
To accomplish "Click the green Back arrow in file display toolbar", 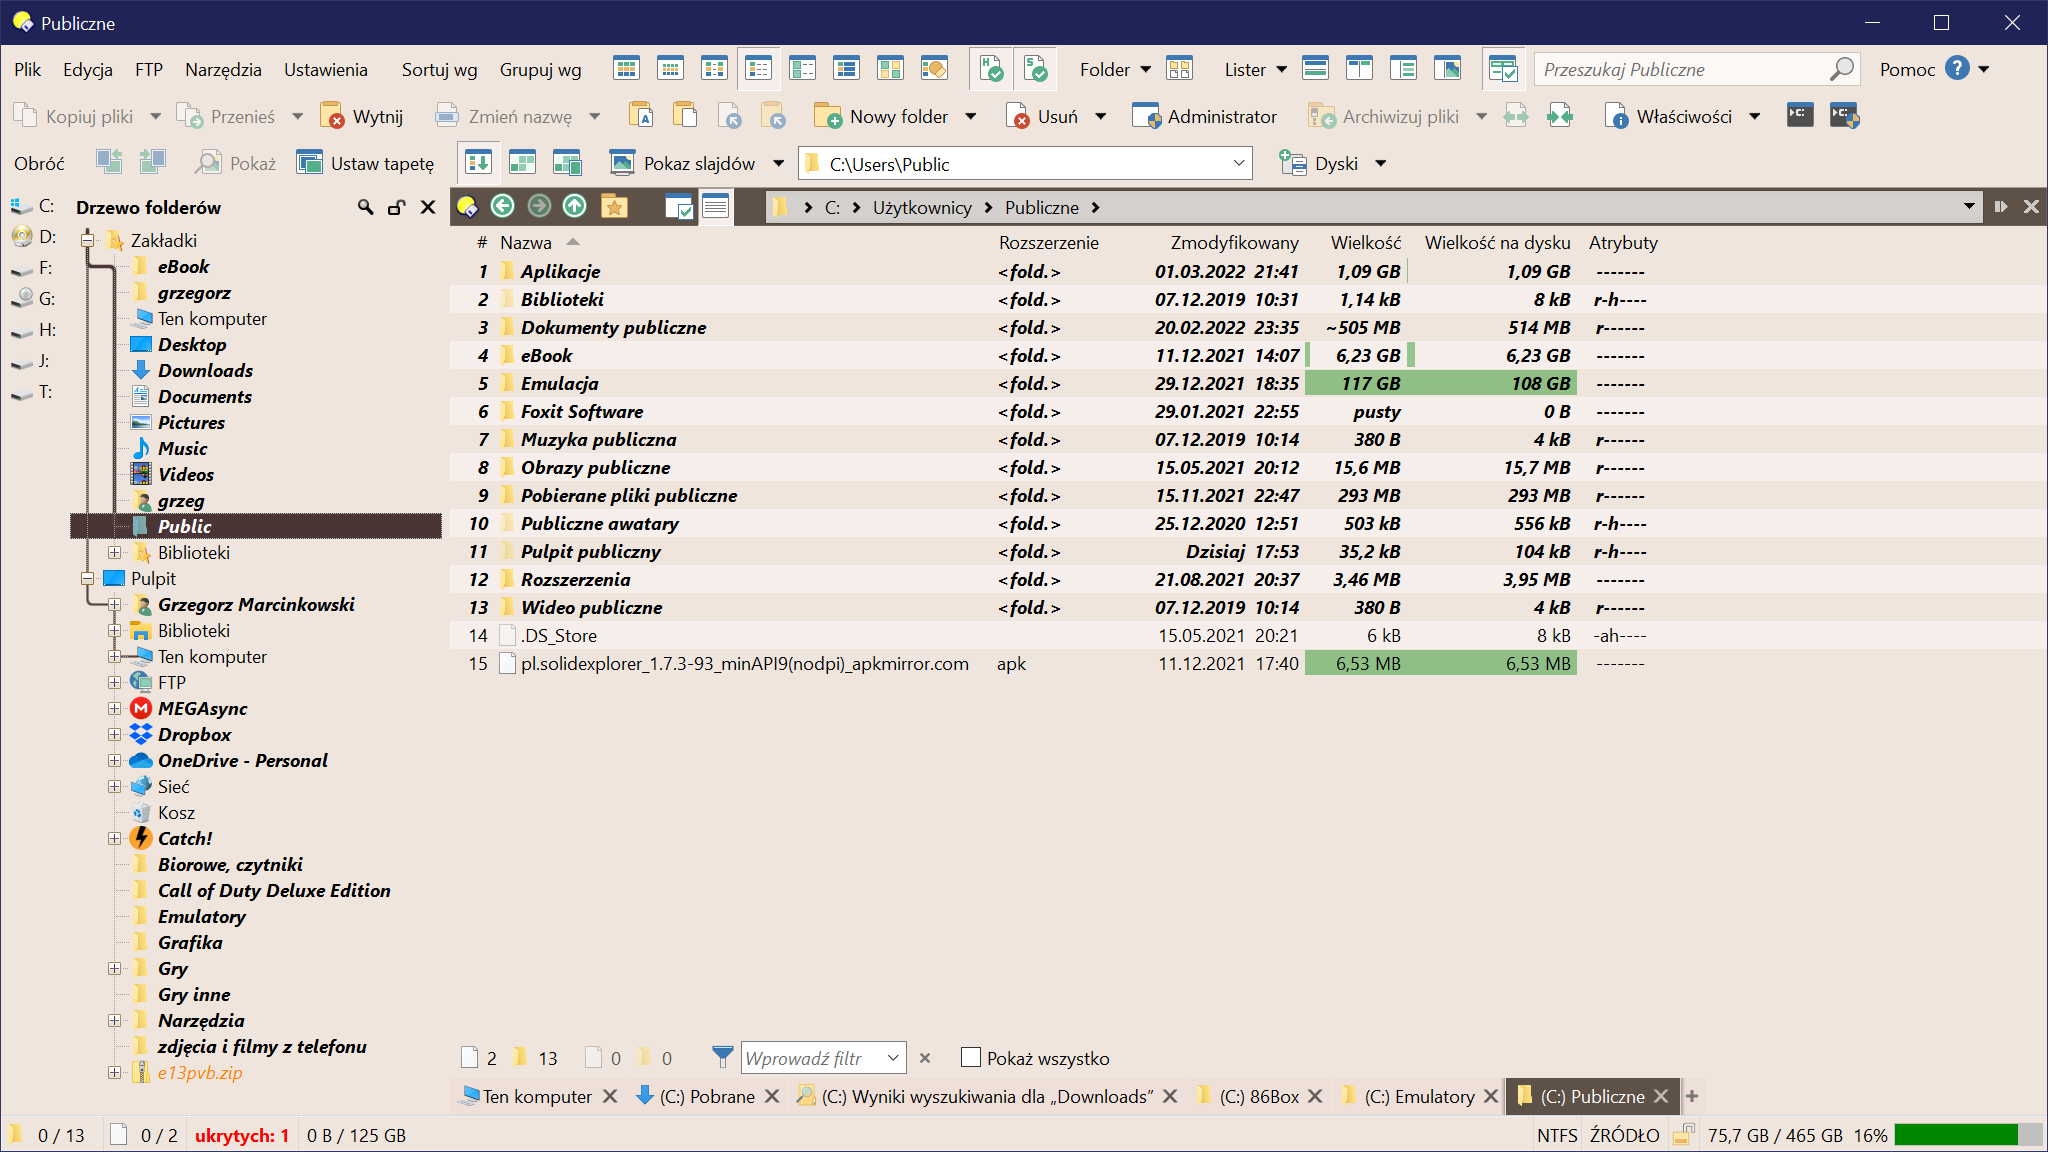I will [503, 206].
